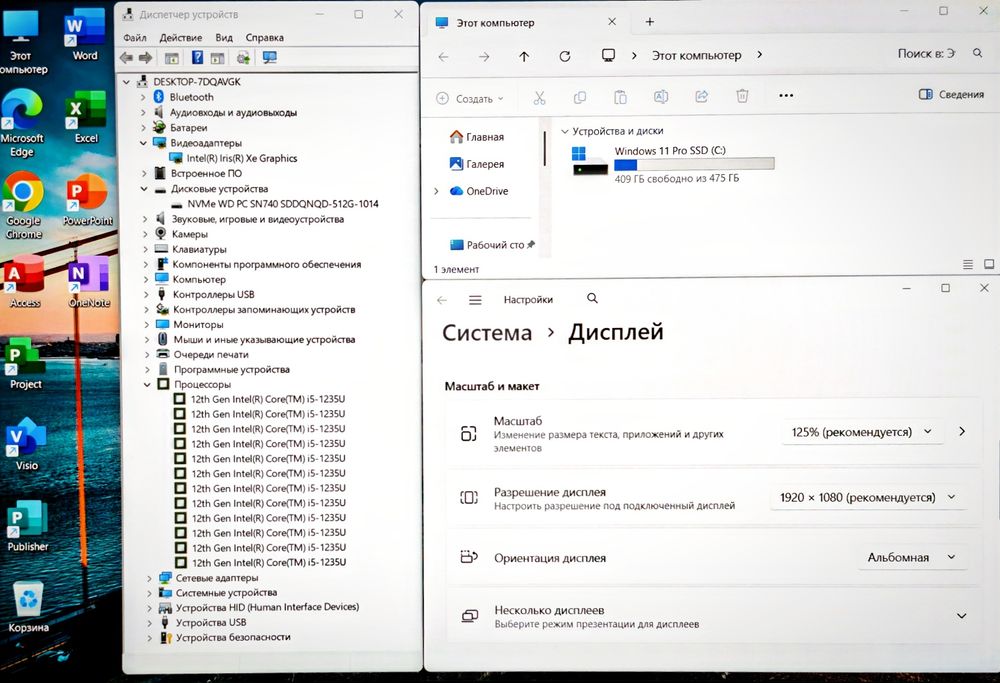Select Intel(R) Iris(R) Xe Graphics device
1000x683 pixels.
pyautogui.click(x=233, y=158)
